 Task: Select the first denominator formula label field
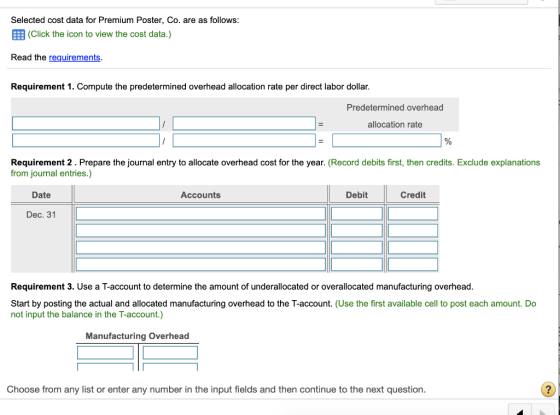tap(244, 124)
